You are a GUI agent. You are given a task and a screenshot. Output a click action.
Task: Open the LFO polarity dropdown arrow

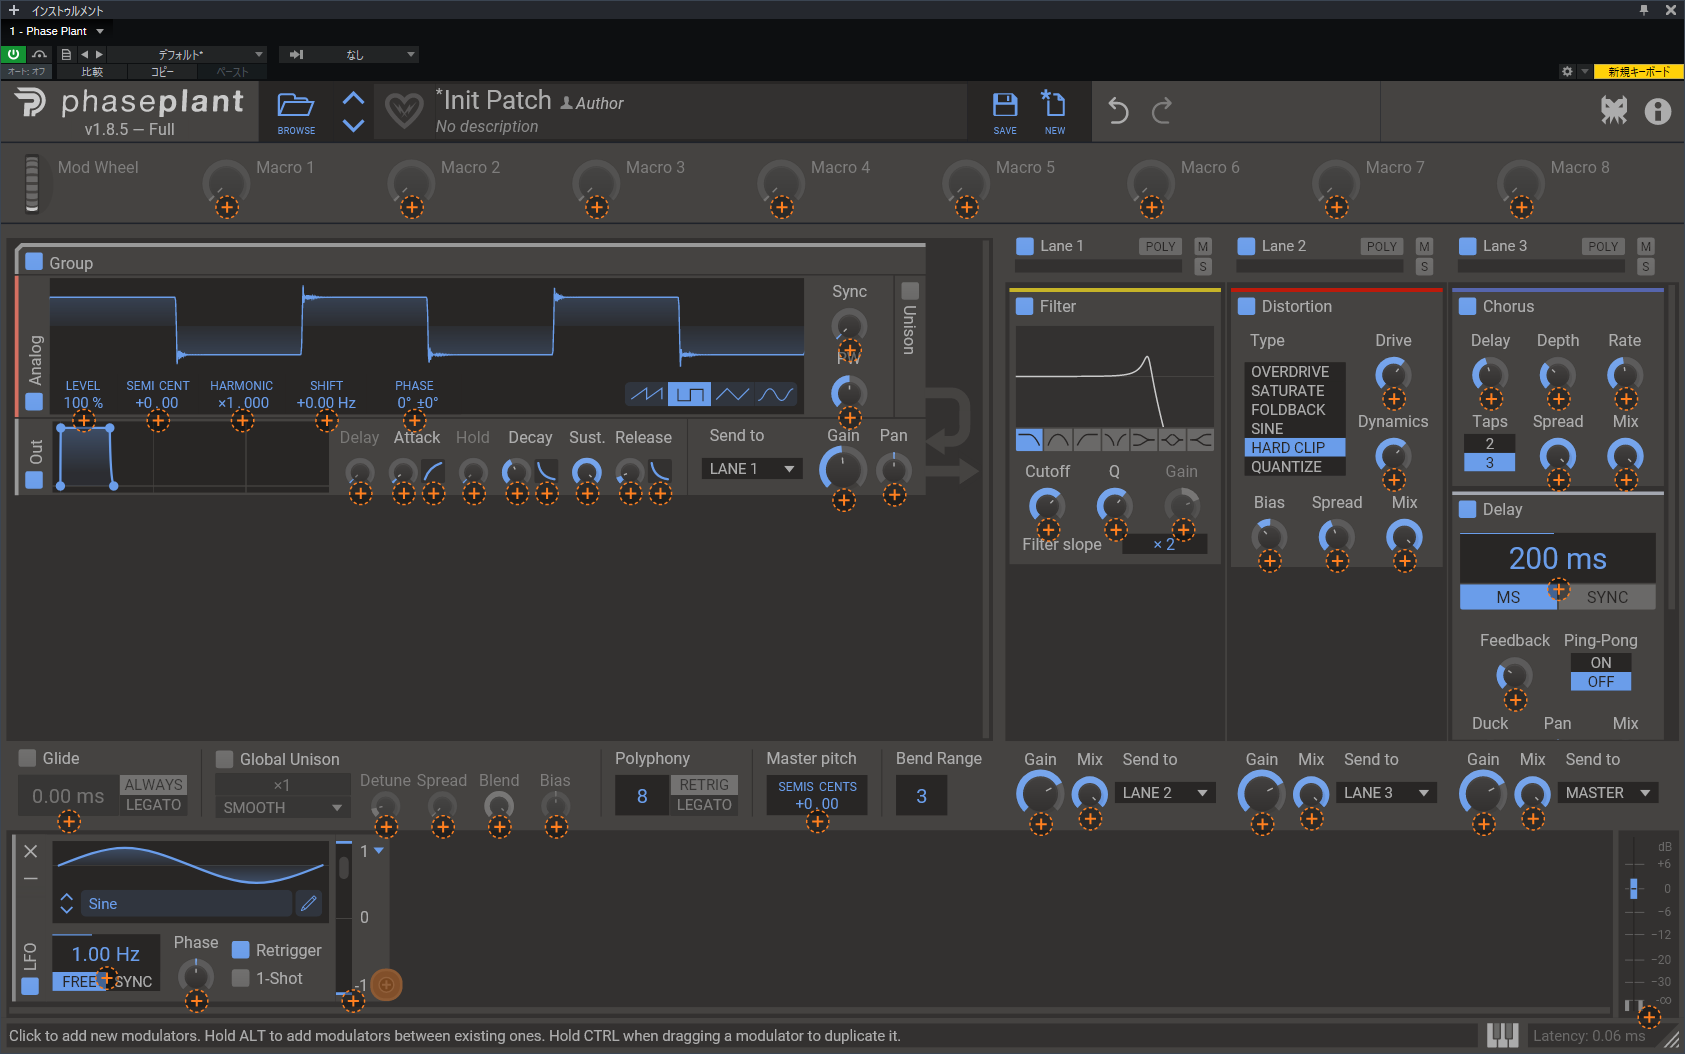click(x=379, y=851)
